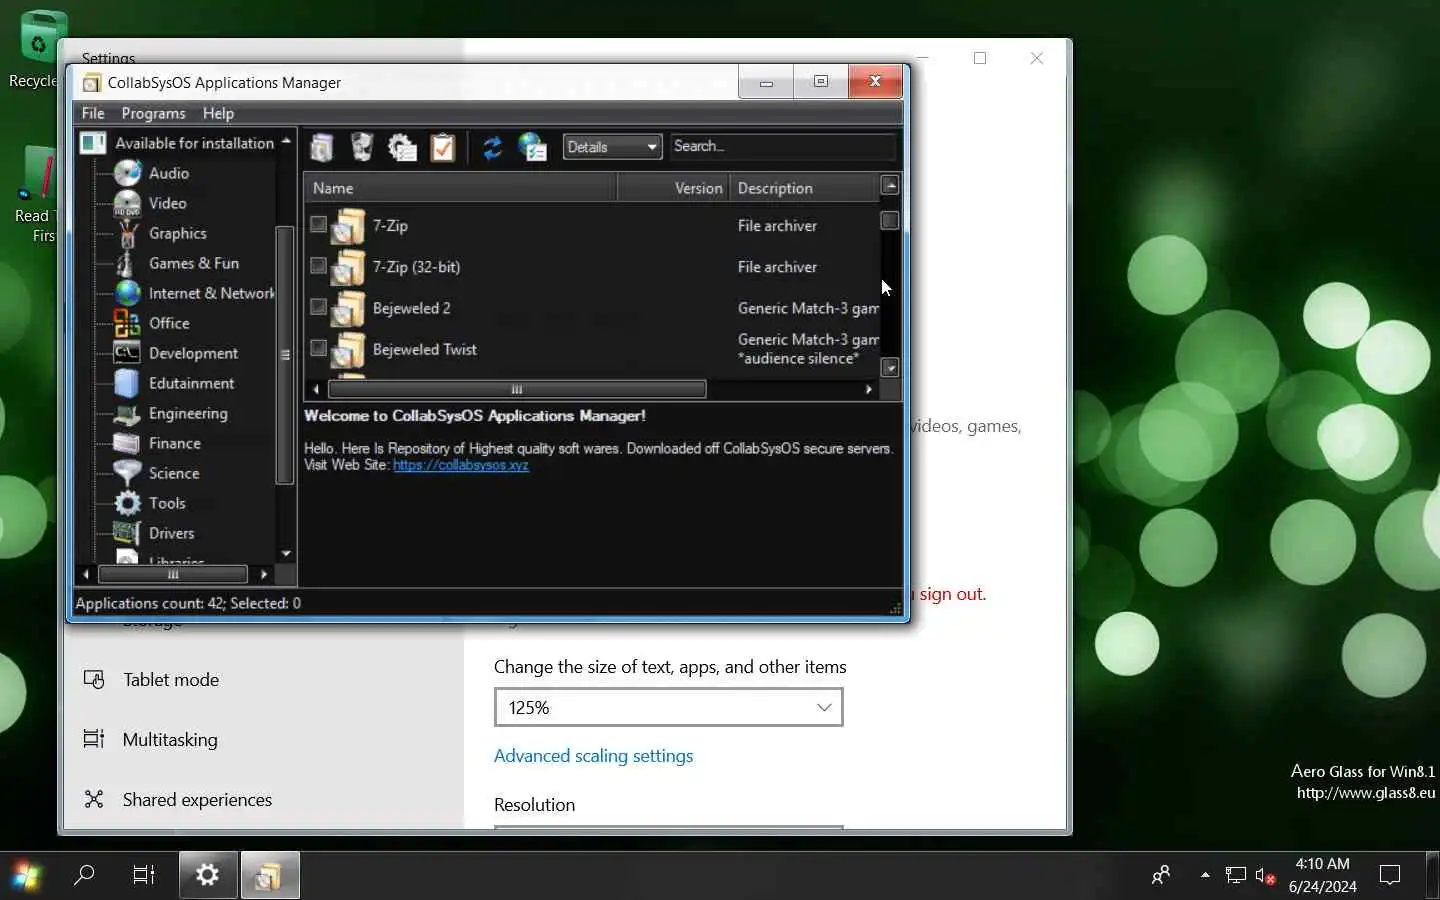The image size is (1440, 900).
Task: Select the Graphics category icon
Action: tap(127, 233)
